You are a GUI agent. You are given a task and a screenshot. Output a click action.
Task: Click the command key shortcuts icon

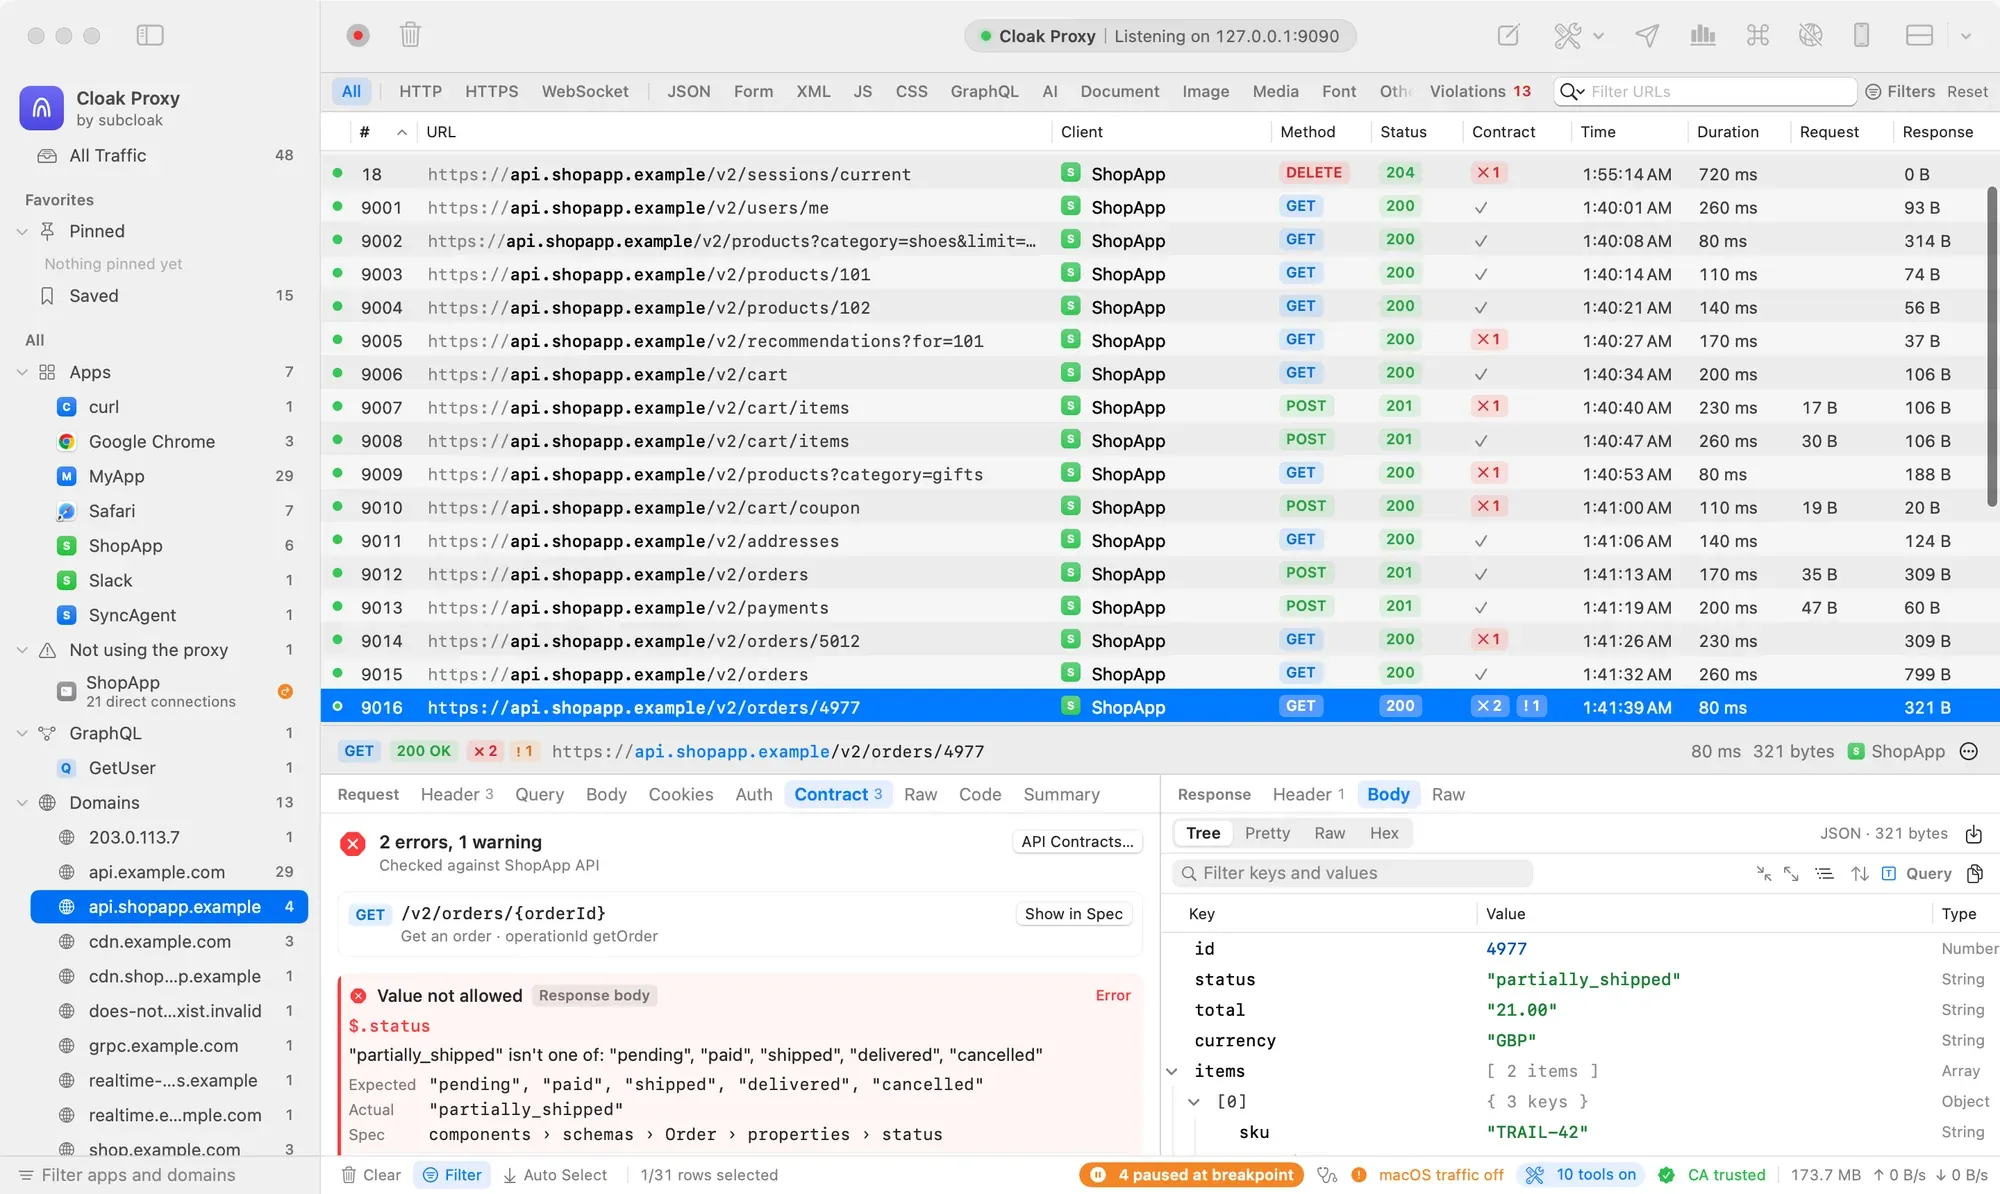pos(1757,35)
